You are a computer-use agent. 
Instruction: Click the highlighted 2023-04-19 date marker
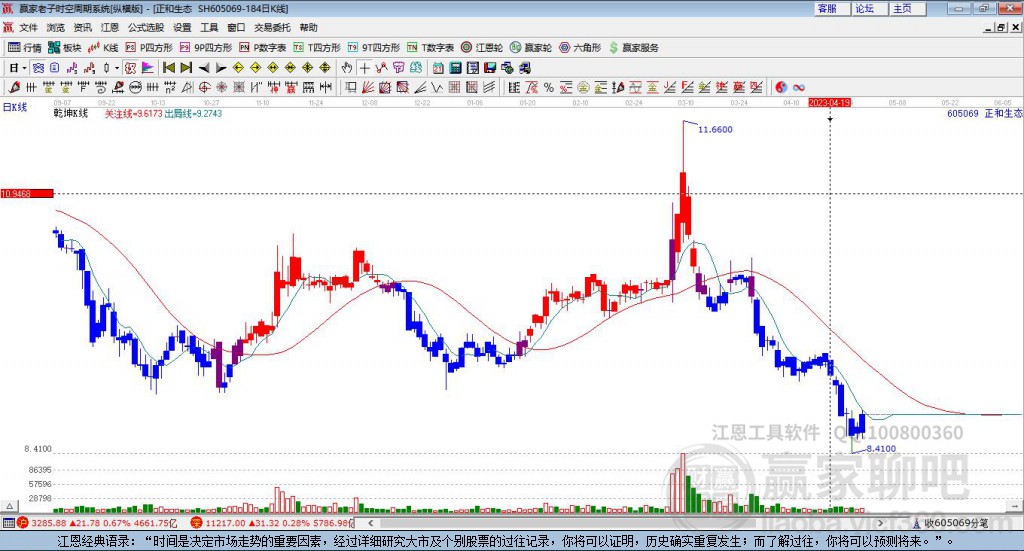point(829,102)
